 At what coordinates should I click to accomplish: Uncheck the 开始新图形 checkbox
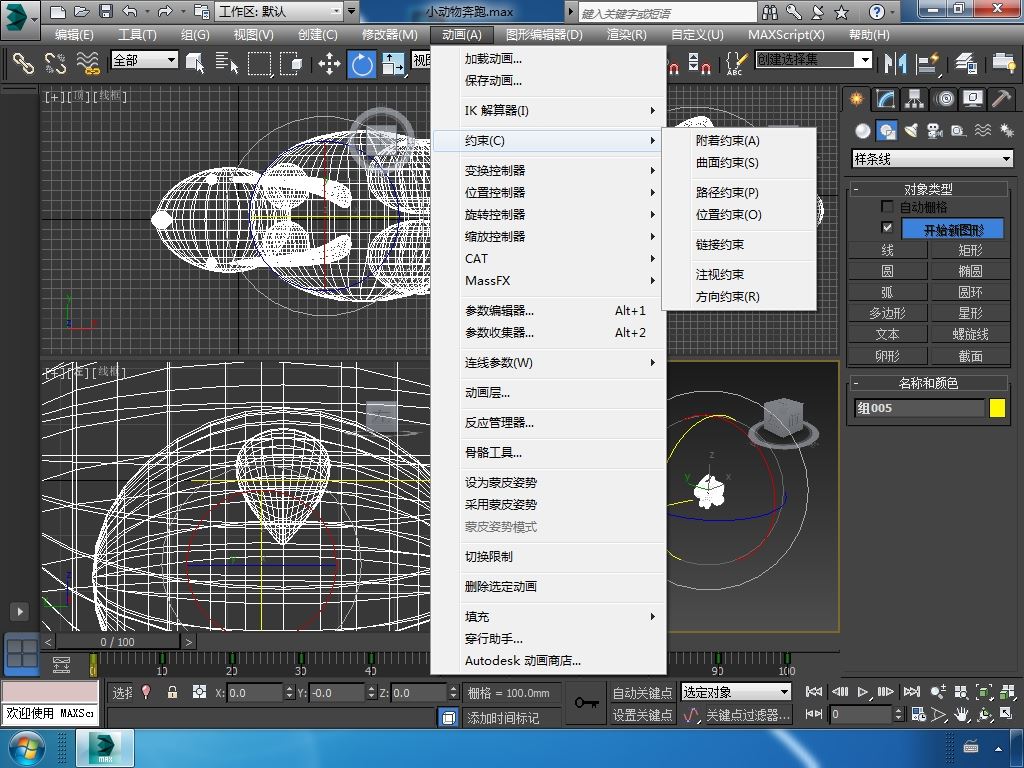point(887,229)
